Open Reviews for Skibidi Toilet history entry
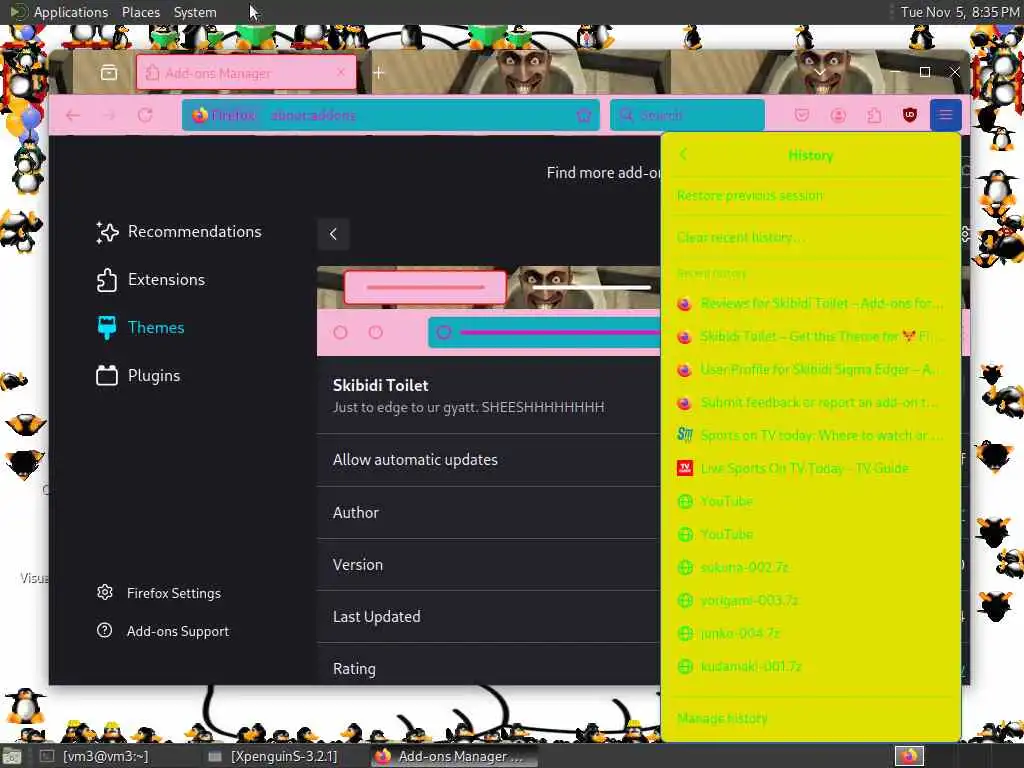The height and width of the screenshot is (768, 1024). click(x=810, y=304)
